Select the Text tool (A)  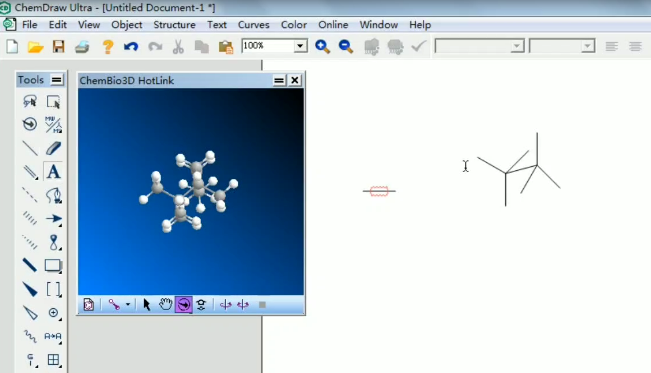click(53, 172)
